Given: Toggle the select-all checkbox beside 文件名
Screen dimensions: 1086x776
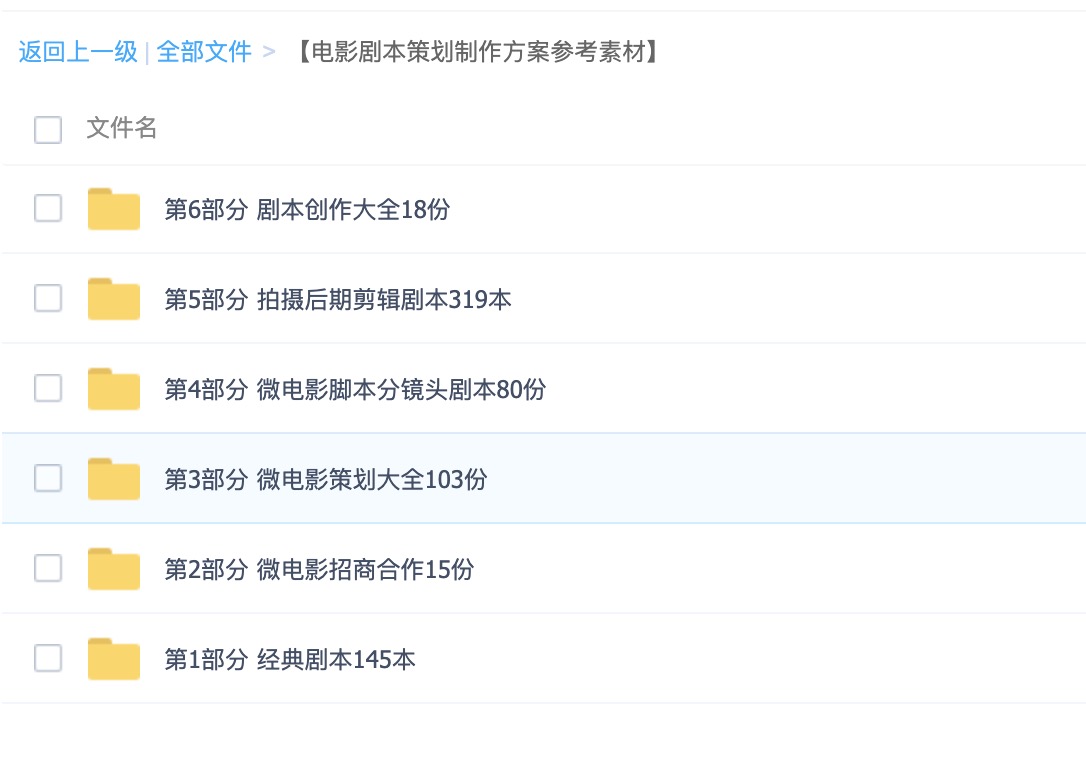Looking at the screenshot, I should [x=48, y=130].
